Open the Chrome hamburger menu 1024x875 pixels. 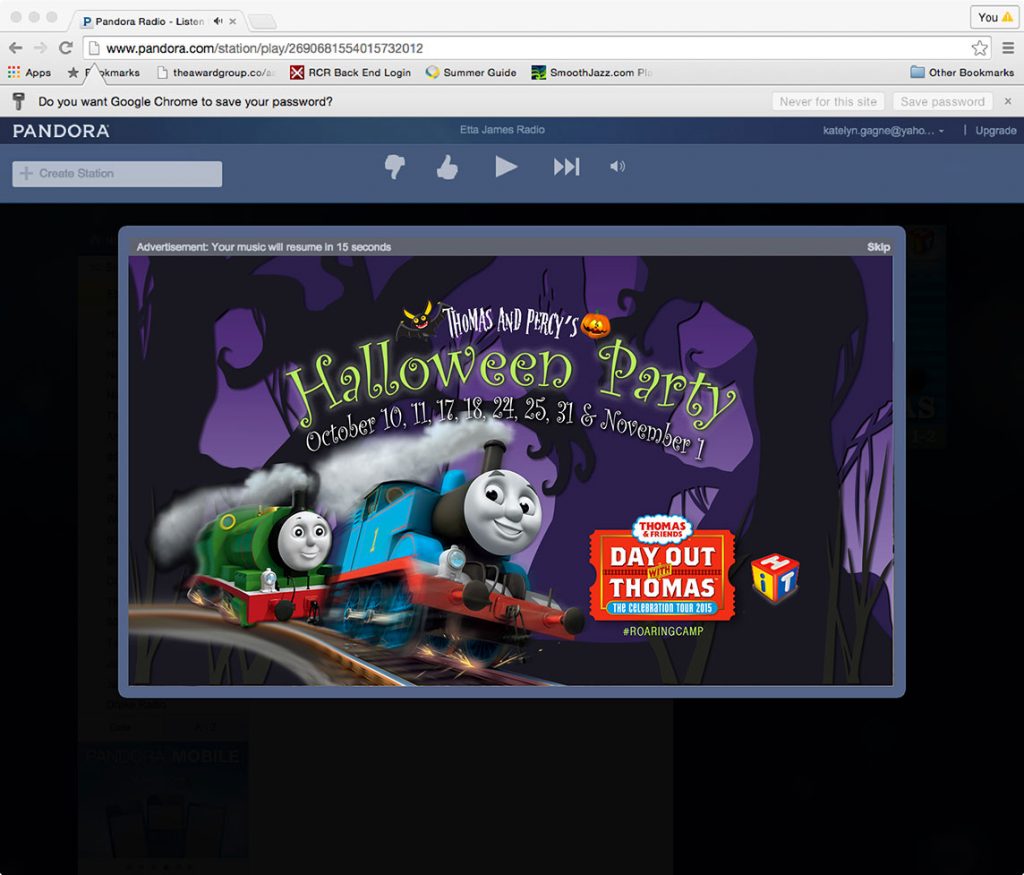(1007, 48)
